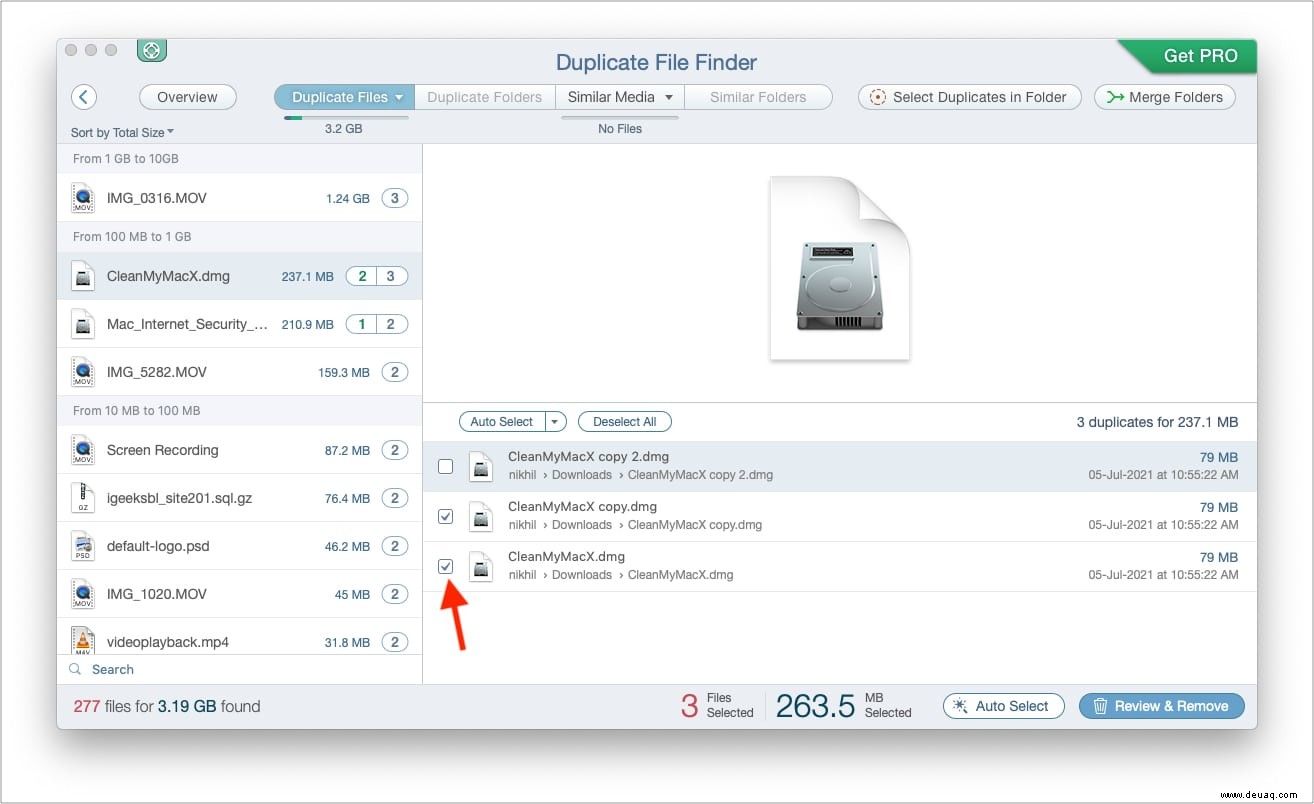This screenshot has width=1314, height=804.
Task: Click Auto Select in bottom bar
Action: click(1003, 706)
